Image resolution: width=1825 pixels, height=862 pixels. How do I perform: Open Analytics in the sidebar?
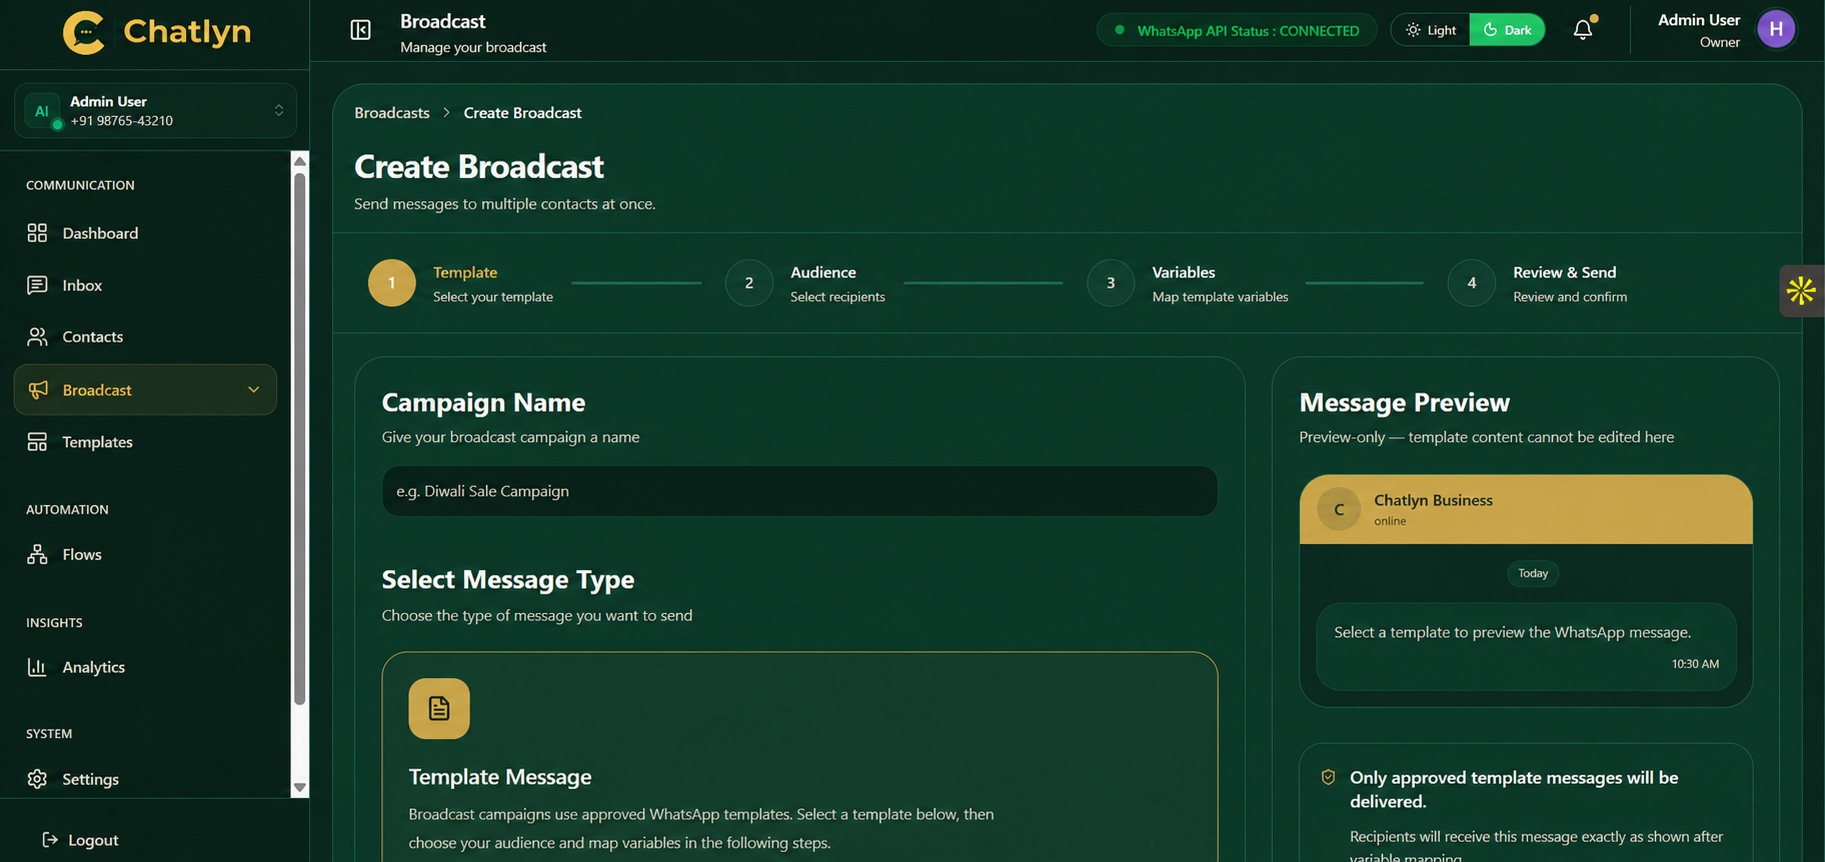(145, 667)
